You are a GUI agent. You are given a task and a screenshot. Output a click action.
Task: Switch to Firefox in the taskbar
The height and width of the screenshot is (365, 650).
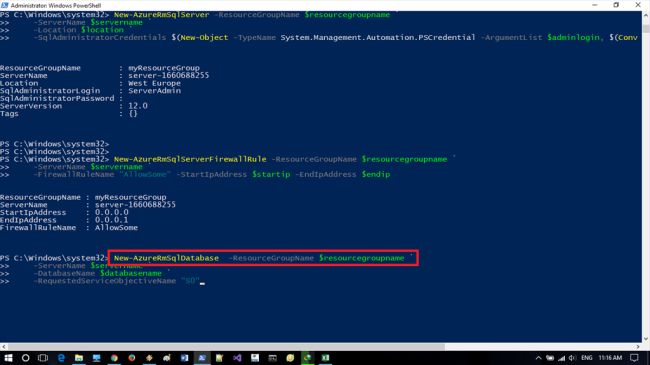click(x=132, y=358)
